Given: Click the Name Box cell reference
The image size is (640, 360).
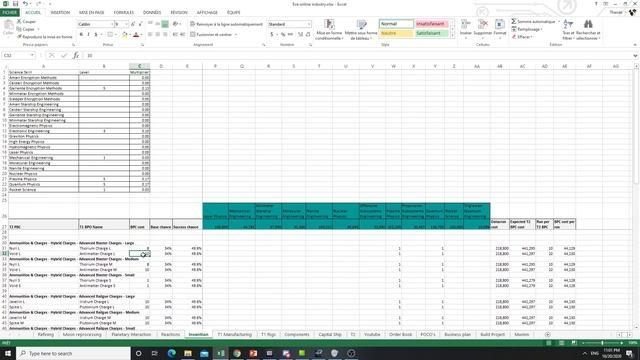Looking at the screenshot, I should 18,56.
